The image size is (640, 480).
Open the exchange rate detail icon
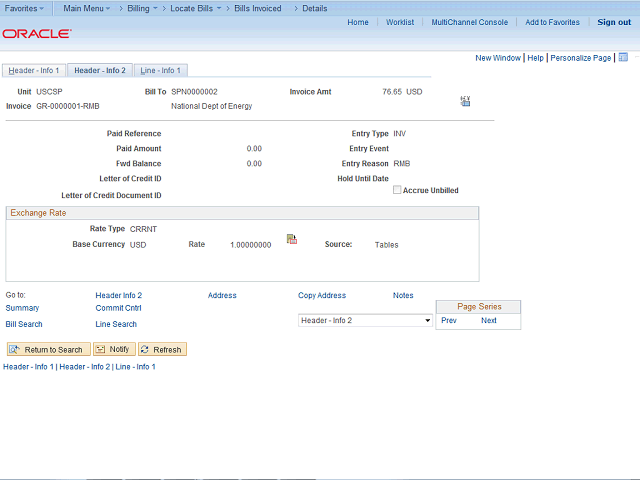point(292,239)
